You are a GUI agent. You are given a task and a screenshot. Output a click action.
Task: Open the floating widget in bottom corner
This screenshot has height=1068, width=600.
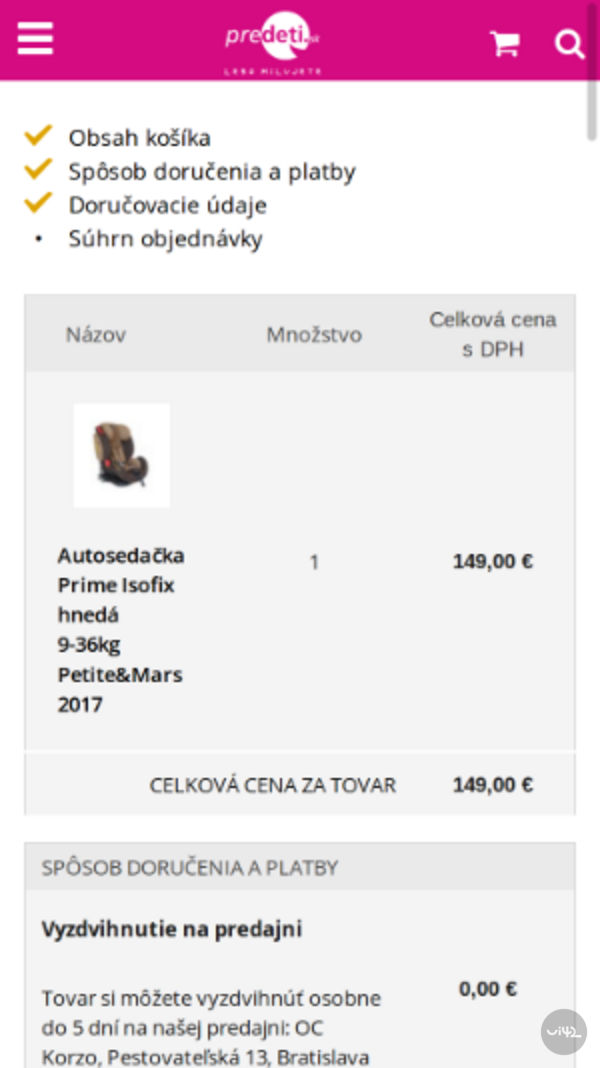[563, 1031]
